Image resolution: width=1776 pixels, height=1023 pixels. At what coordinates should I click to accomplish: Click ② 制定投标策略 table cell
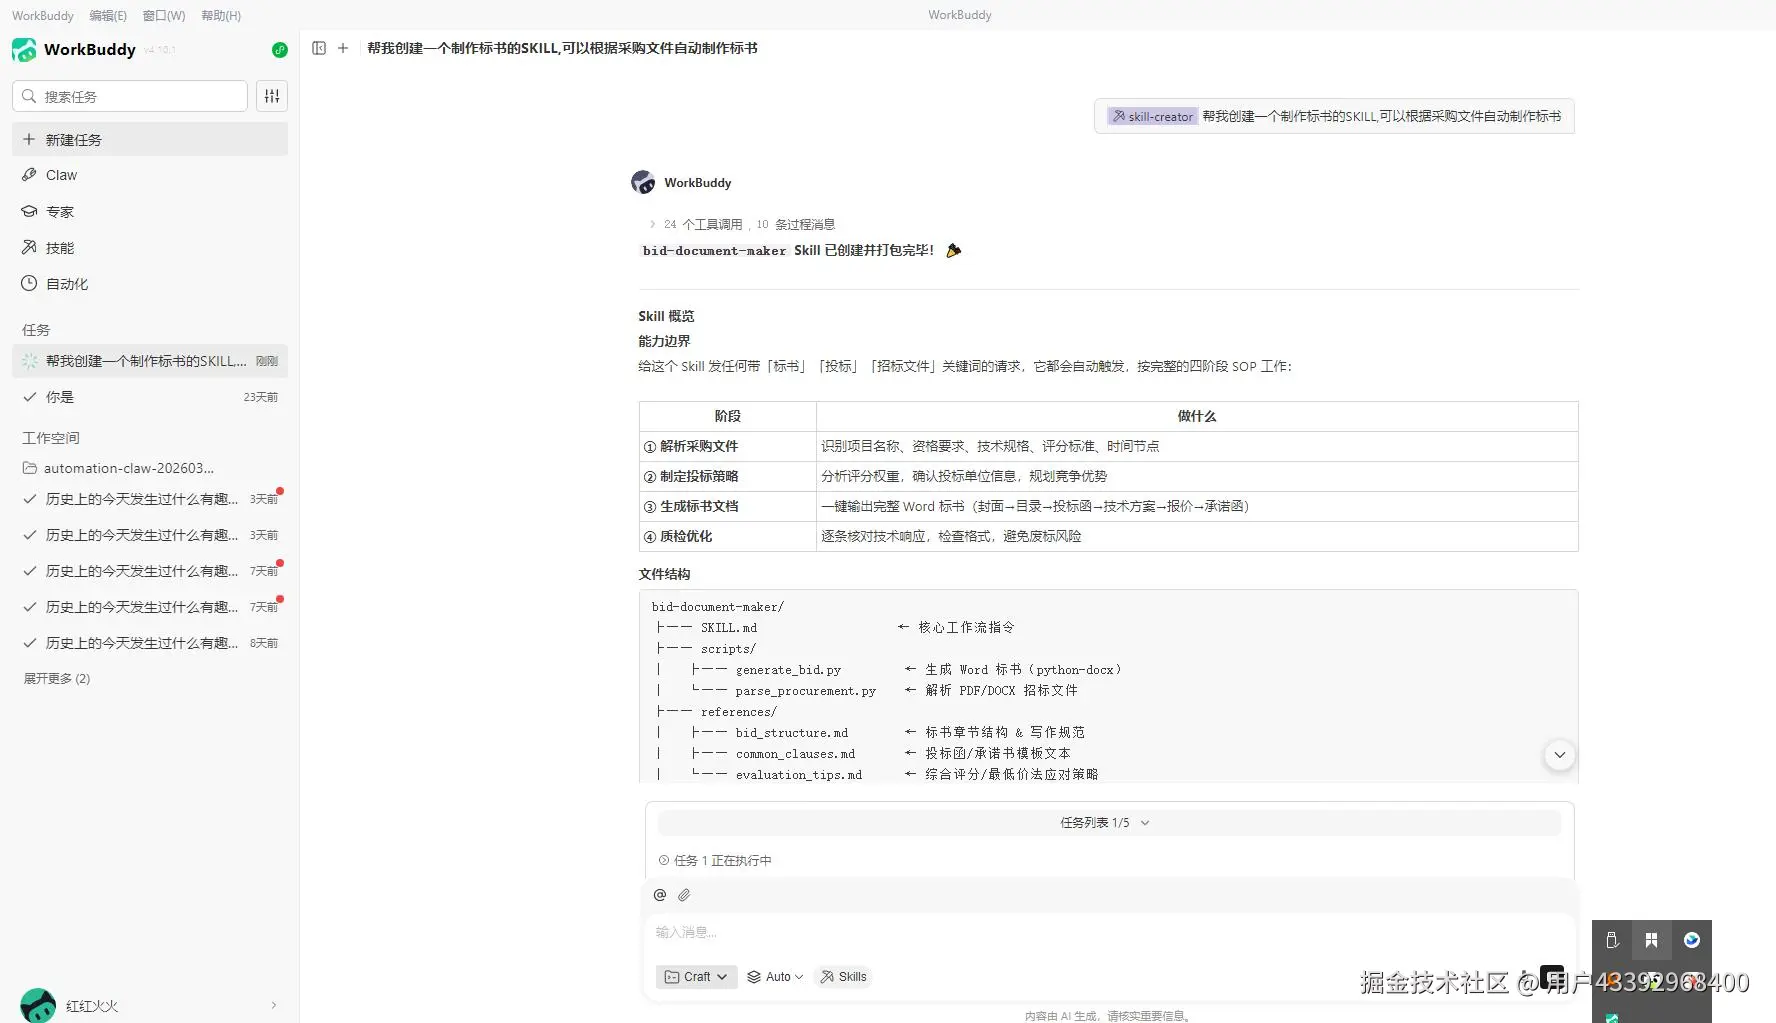(x=728, y=476)
